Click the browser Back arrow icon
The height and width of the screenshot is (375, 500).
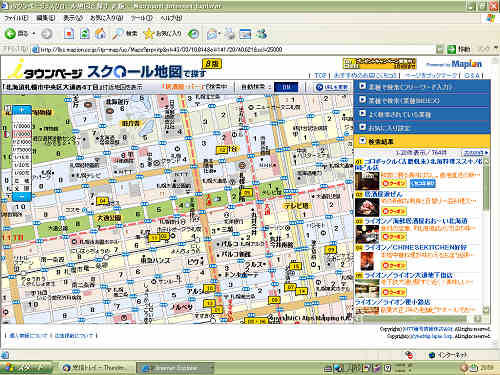pyautogui.click(x=10, y=33)
